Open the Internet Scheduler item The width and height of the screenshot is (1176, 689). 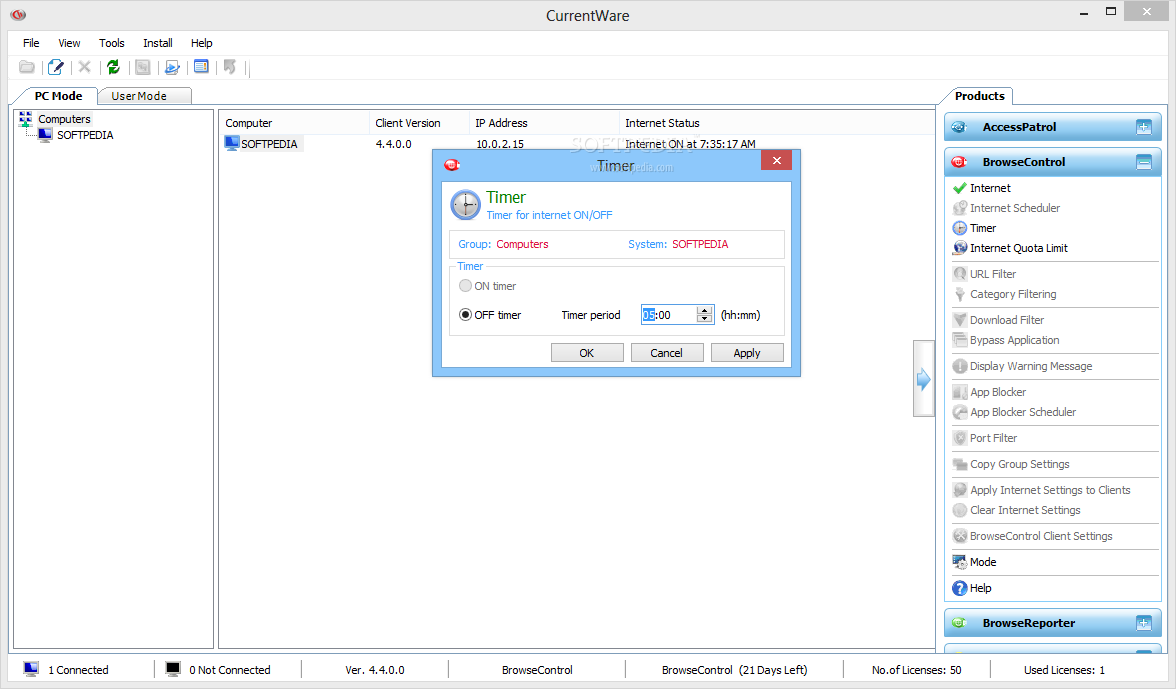(x=1006, y=208)
